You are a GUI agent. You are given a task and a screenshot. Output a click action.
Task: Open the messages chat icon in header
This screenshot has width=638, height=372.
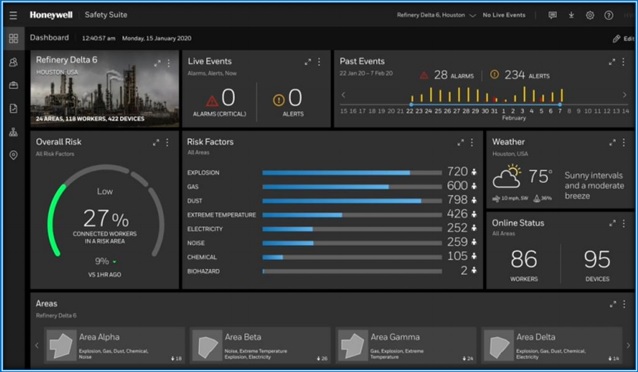(x=552, y=15)
